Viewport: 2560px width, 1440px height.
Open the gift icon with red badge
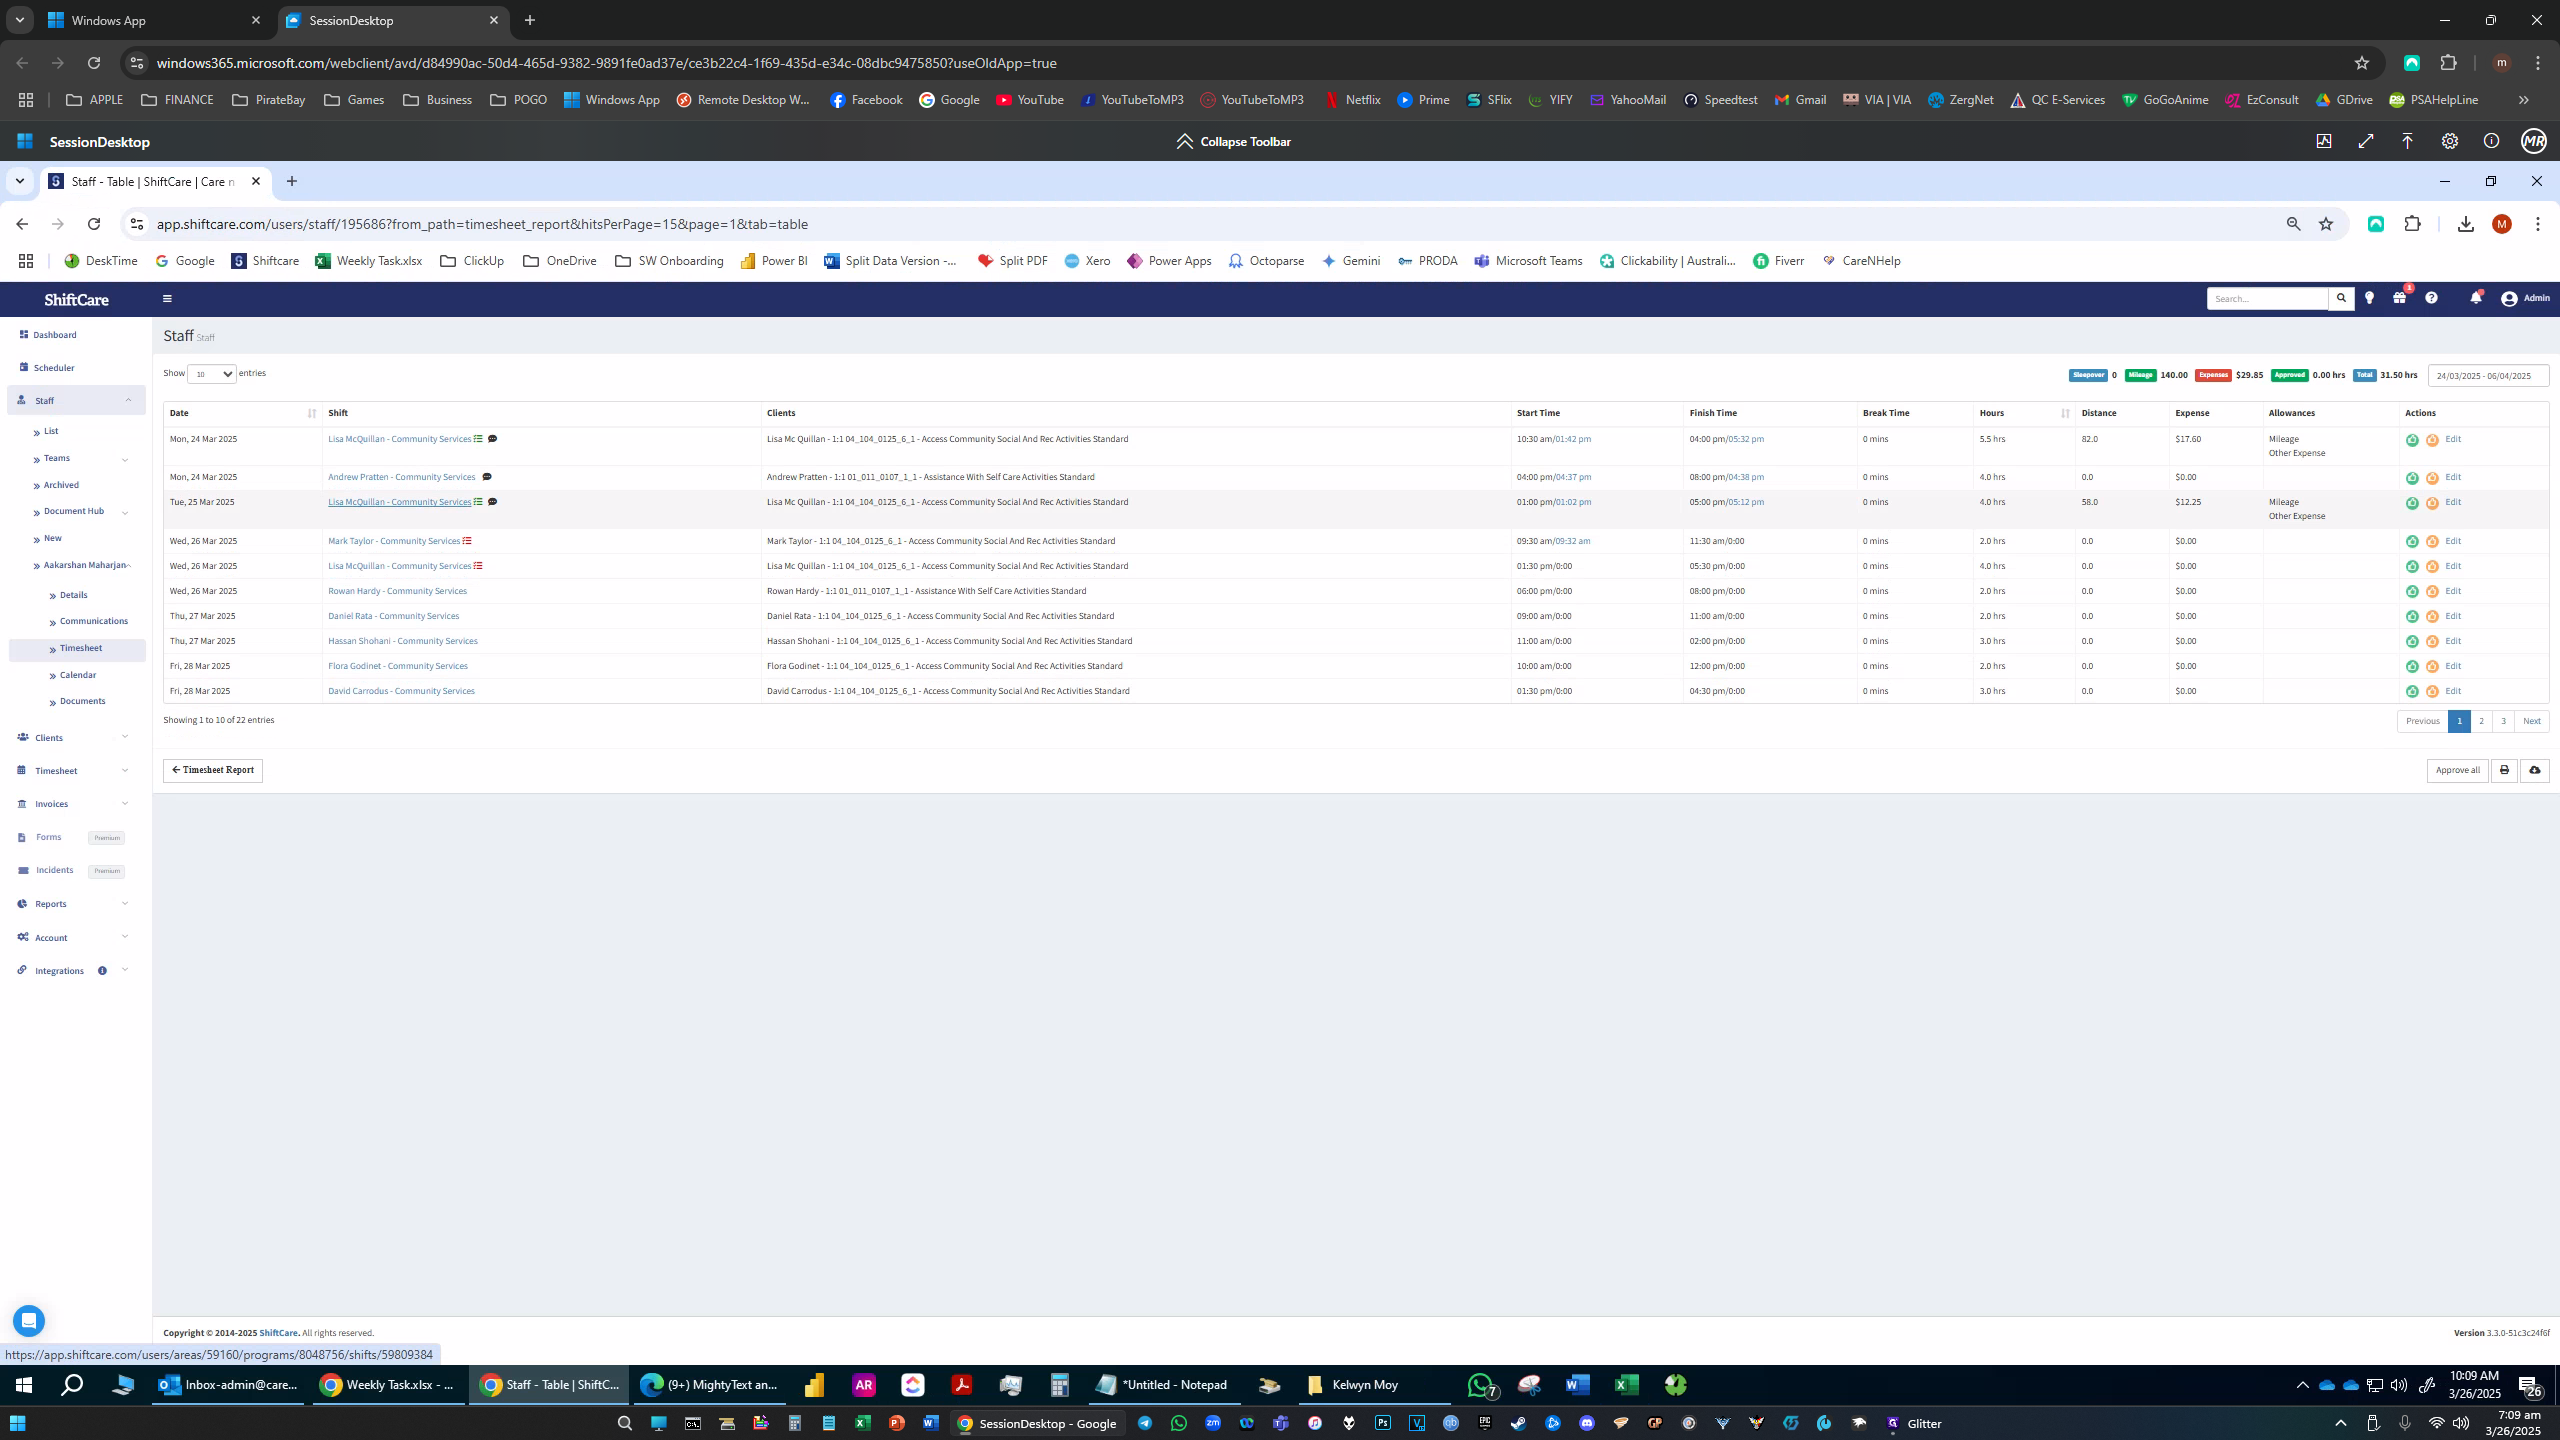point(2400,298)
